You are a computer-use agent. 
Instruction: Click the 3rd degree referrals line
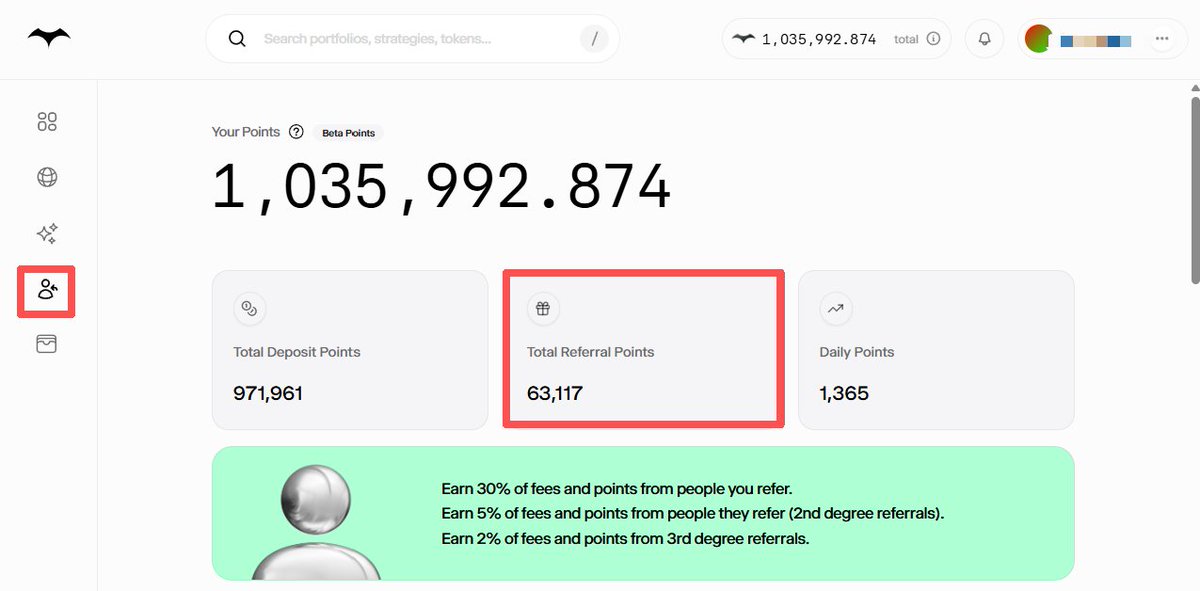pyautogui.click(x=625, y=539)
